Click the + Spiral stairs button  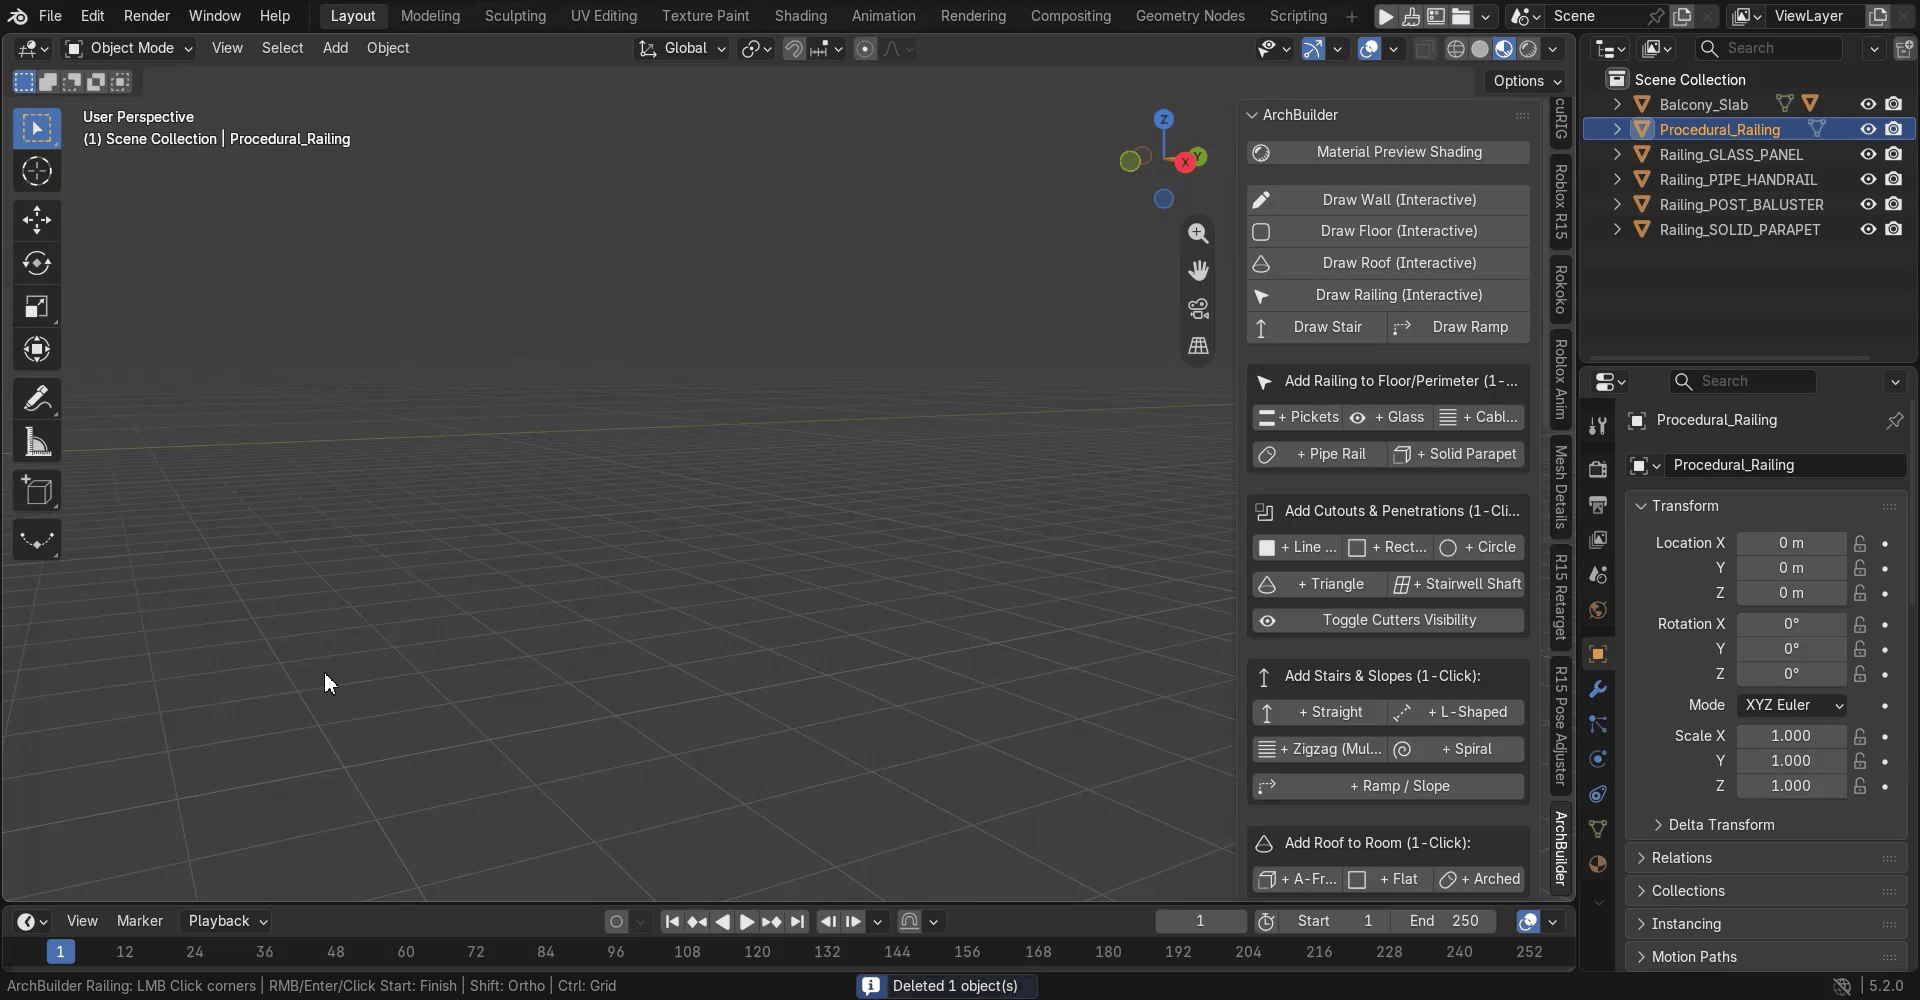coord(1456,749)
